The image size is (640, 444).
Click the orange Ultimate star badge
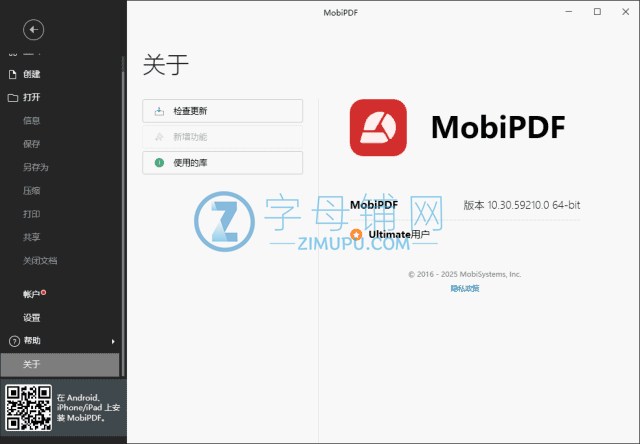click(356, 235)
